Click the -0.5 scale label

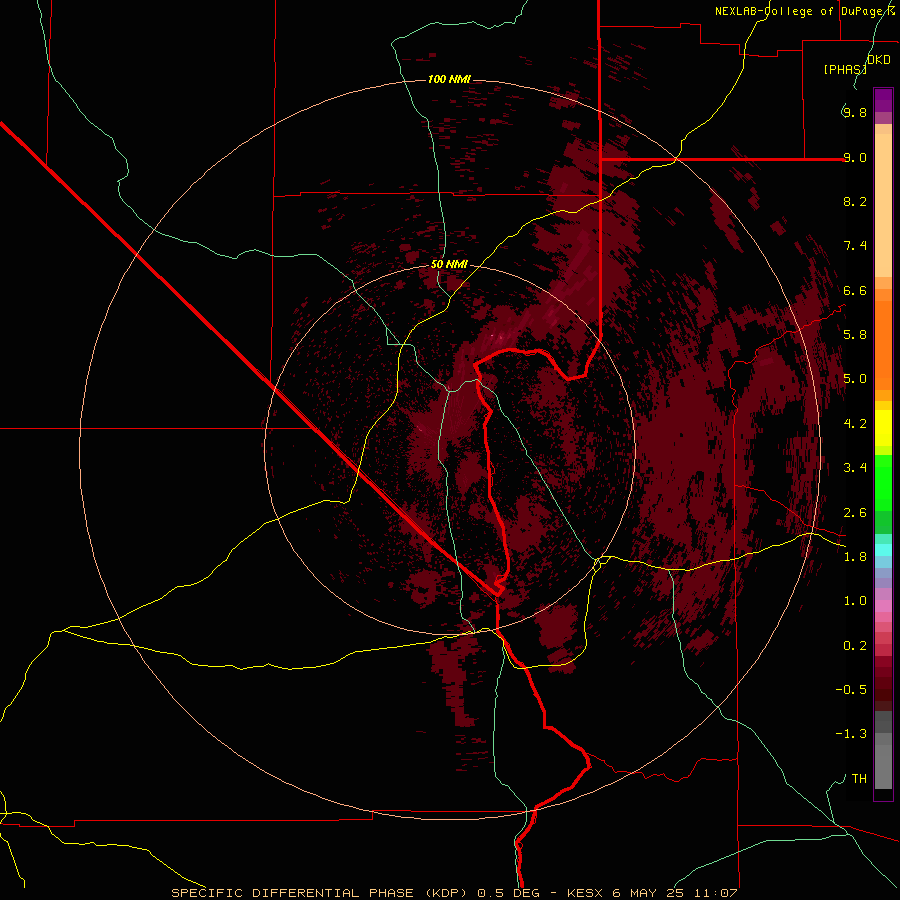coord(851,690)
